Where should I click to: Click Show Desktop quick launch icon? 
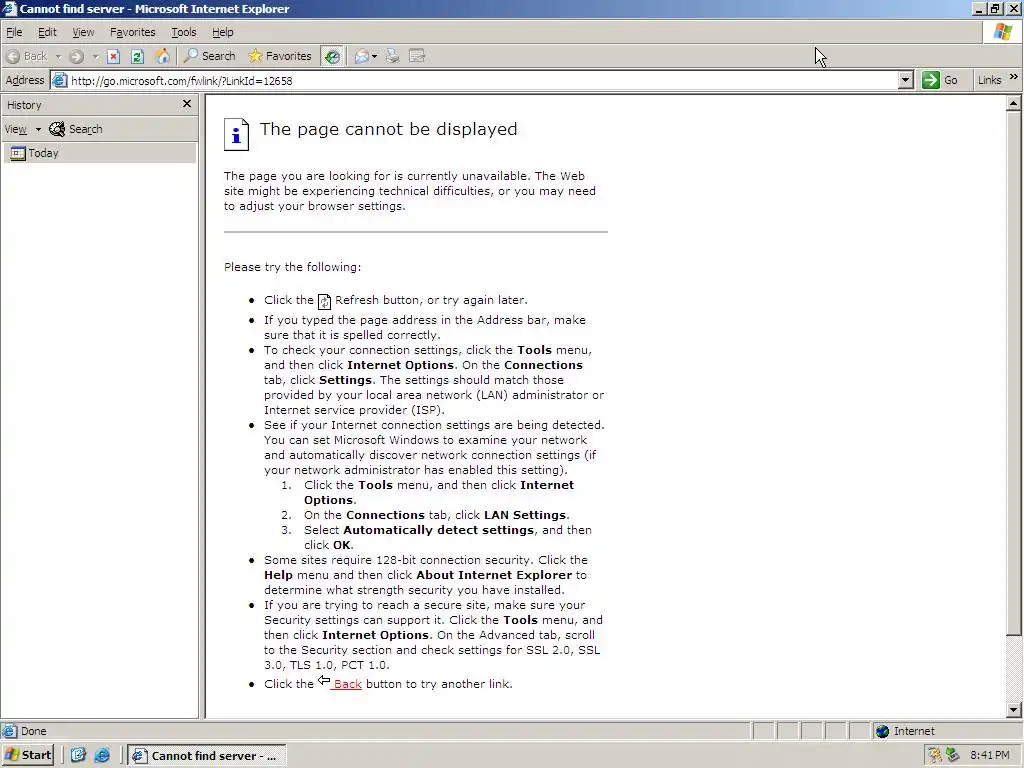(x=78, y=756)
